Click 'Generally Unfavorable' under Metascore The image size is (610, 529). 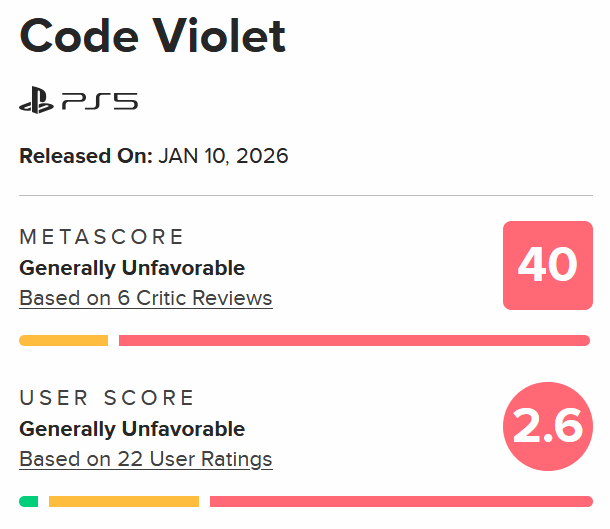tap(132, 268)
